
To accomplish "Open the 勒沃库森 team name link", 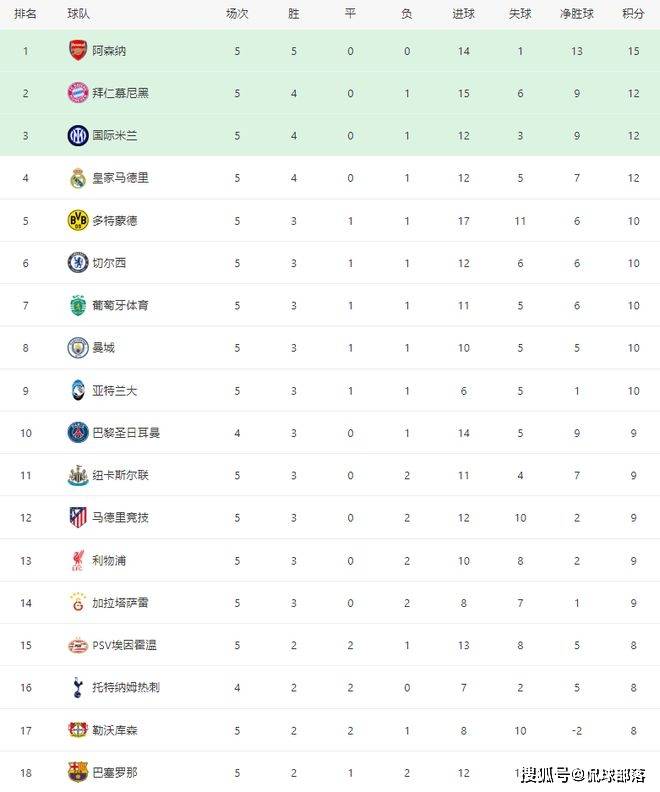I will tap(114, 730).
